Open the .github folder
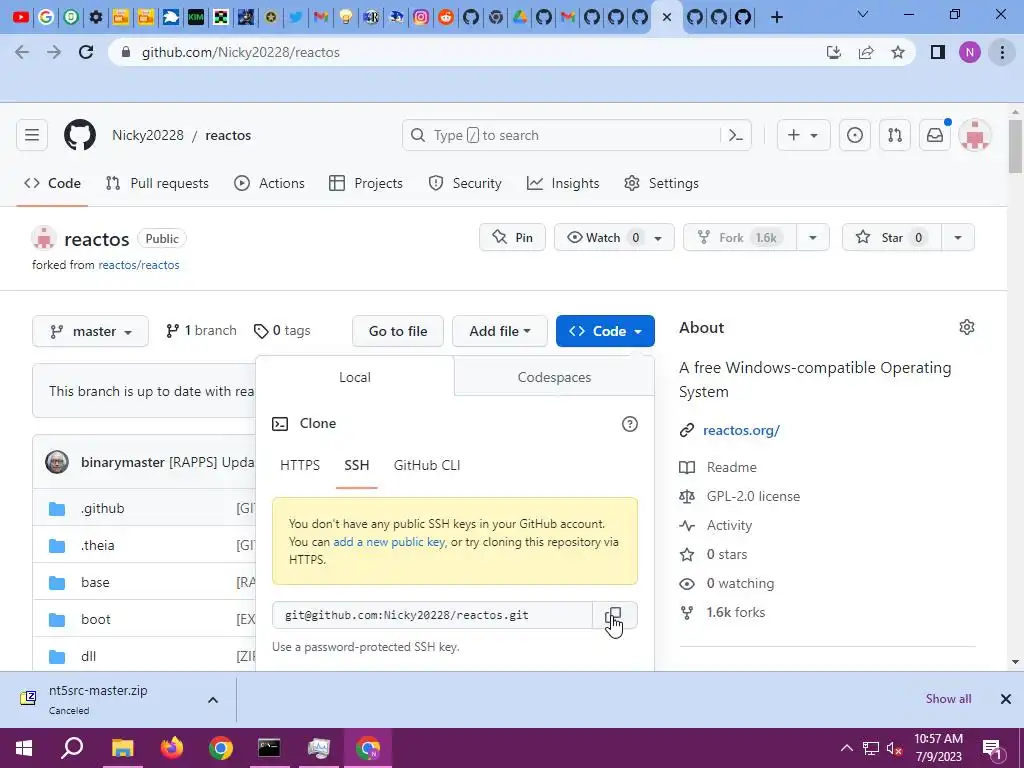The height and width of the screenshot is (768, 1024). (103, 508)
